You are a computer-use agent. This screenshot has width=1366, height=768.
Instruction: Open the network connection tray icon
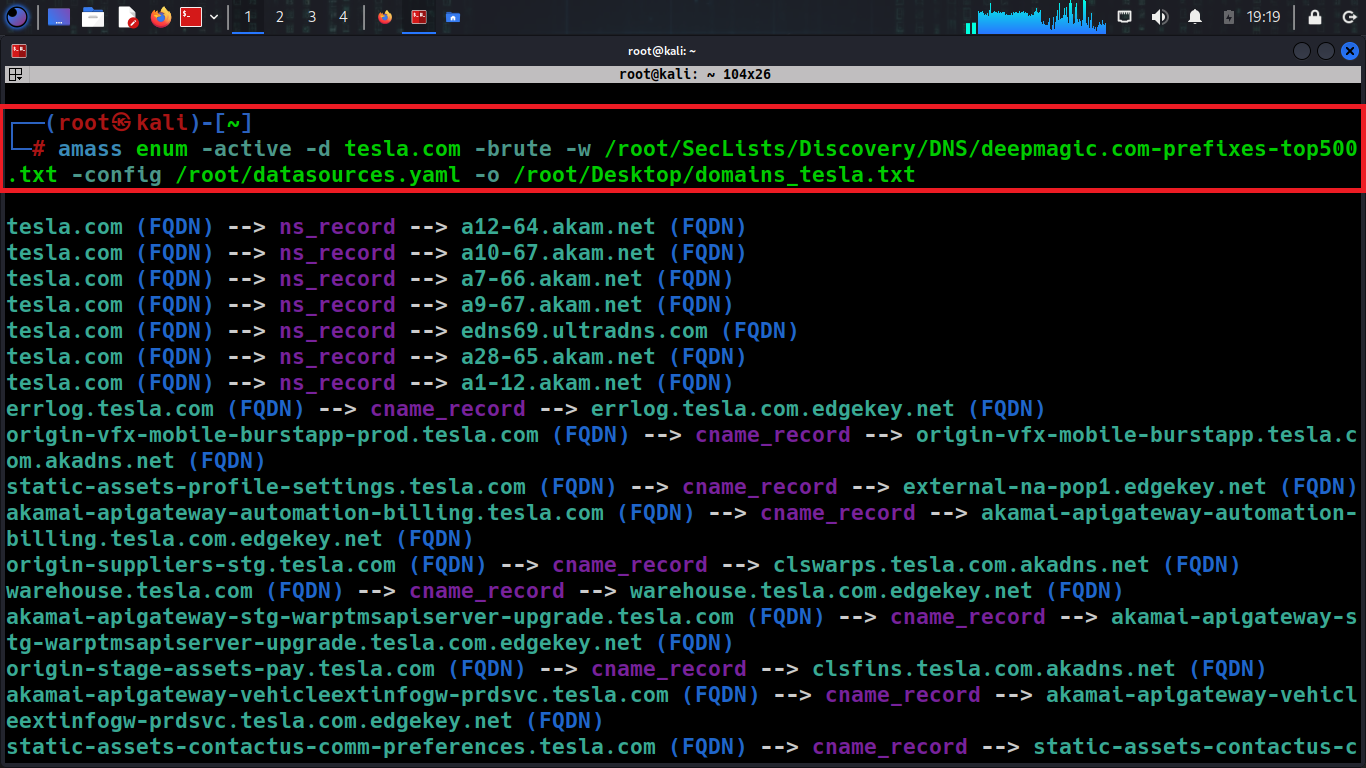tap(1125, 17)
